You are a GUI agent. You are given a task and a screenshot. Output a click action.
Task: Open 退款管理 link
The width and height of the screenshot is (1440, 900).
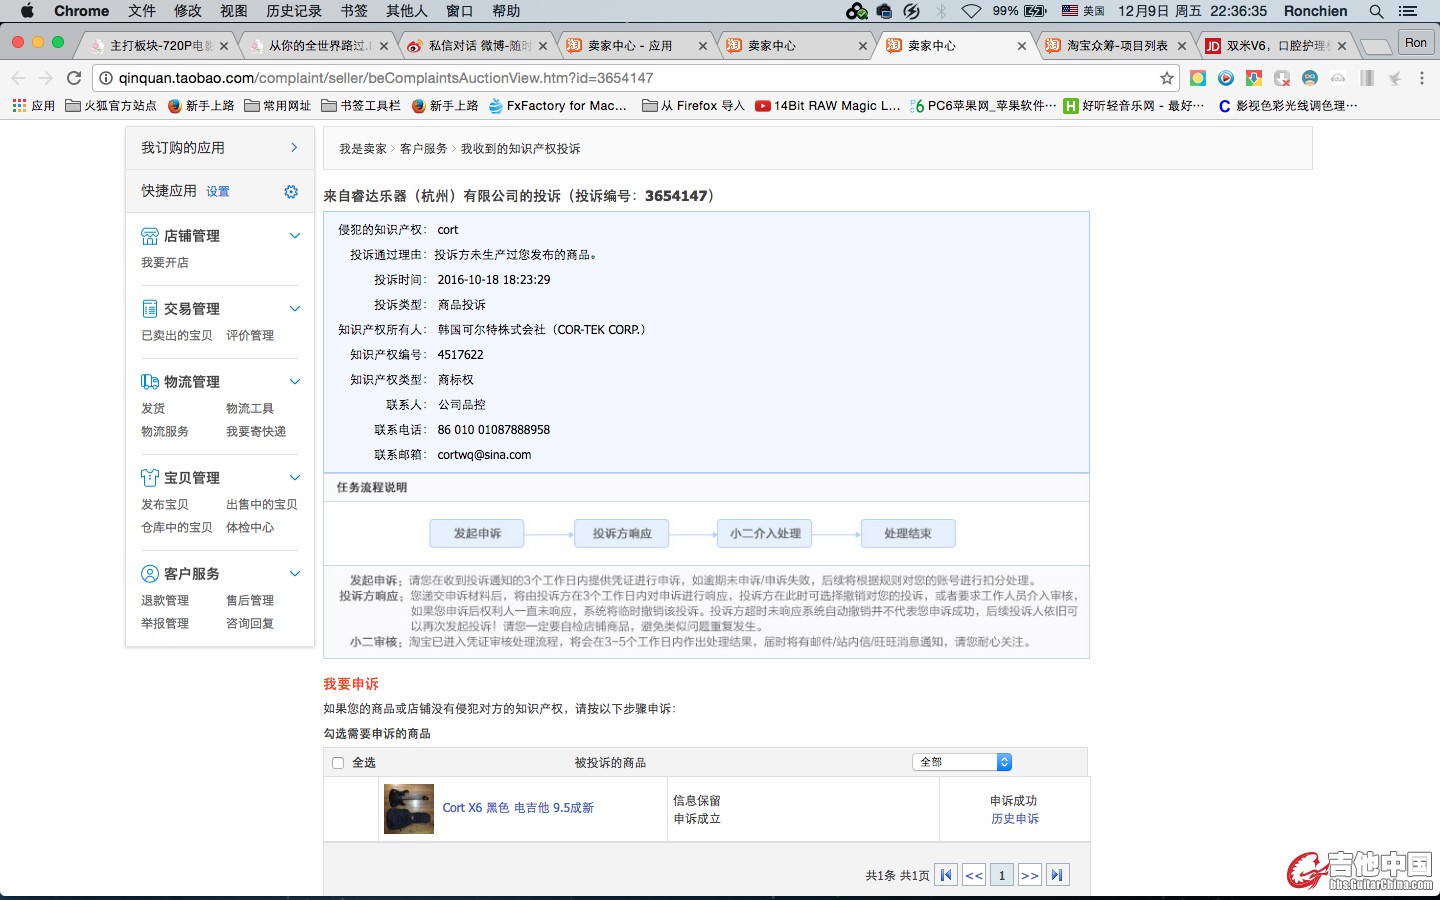[x=165, y=601]
